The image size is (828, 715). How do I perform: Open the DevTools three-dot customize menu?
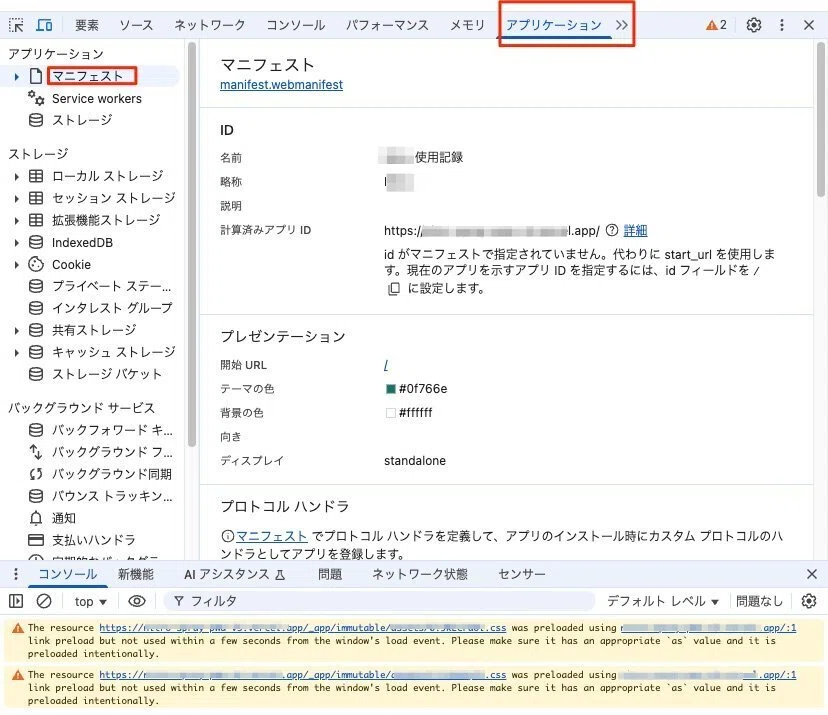[782, 25]
